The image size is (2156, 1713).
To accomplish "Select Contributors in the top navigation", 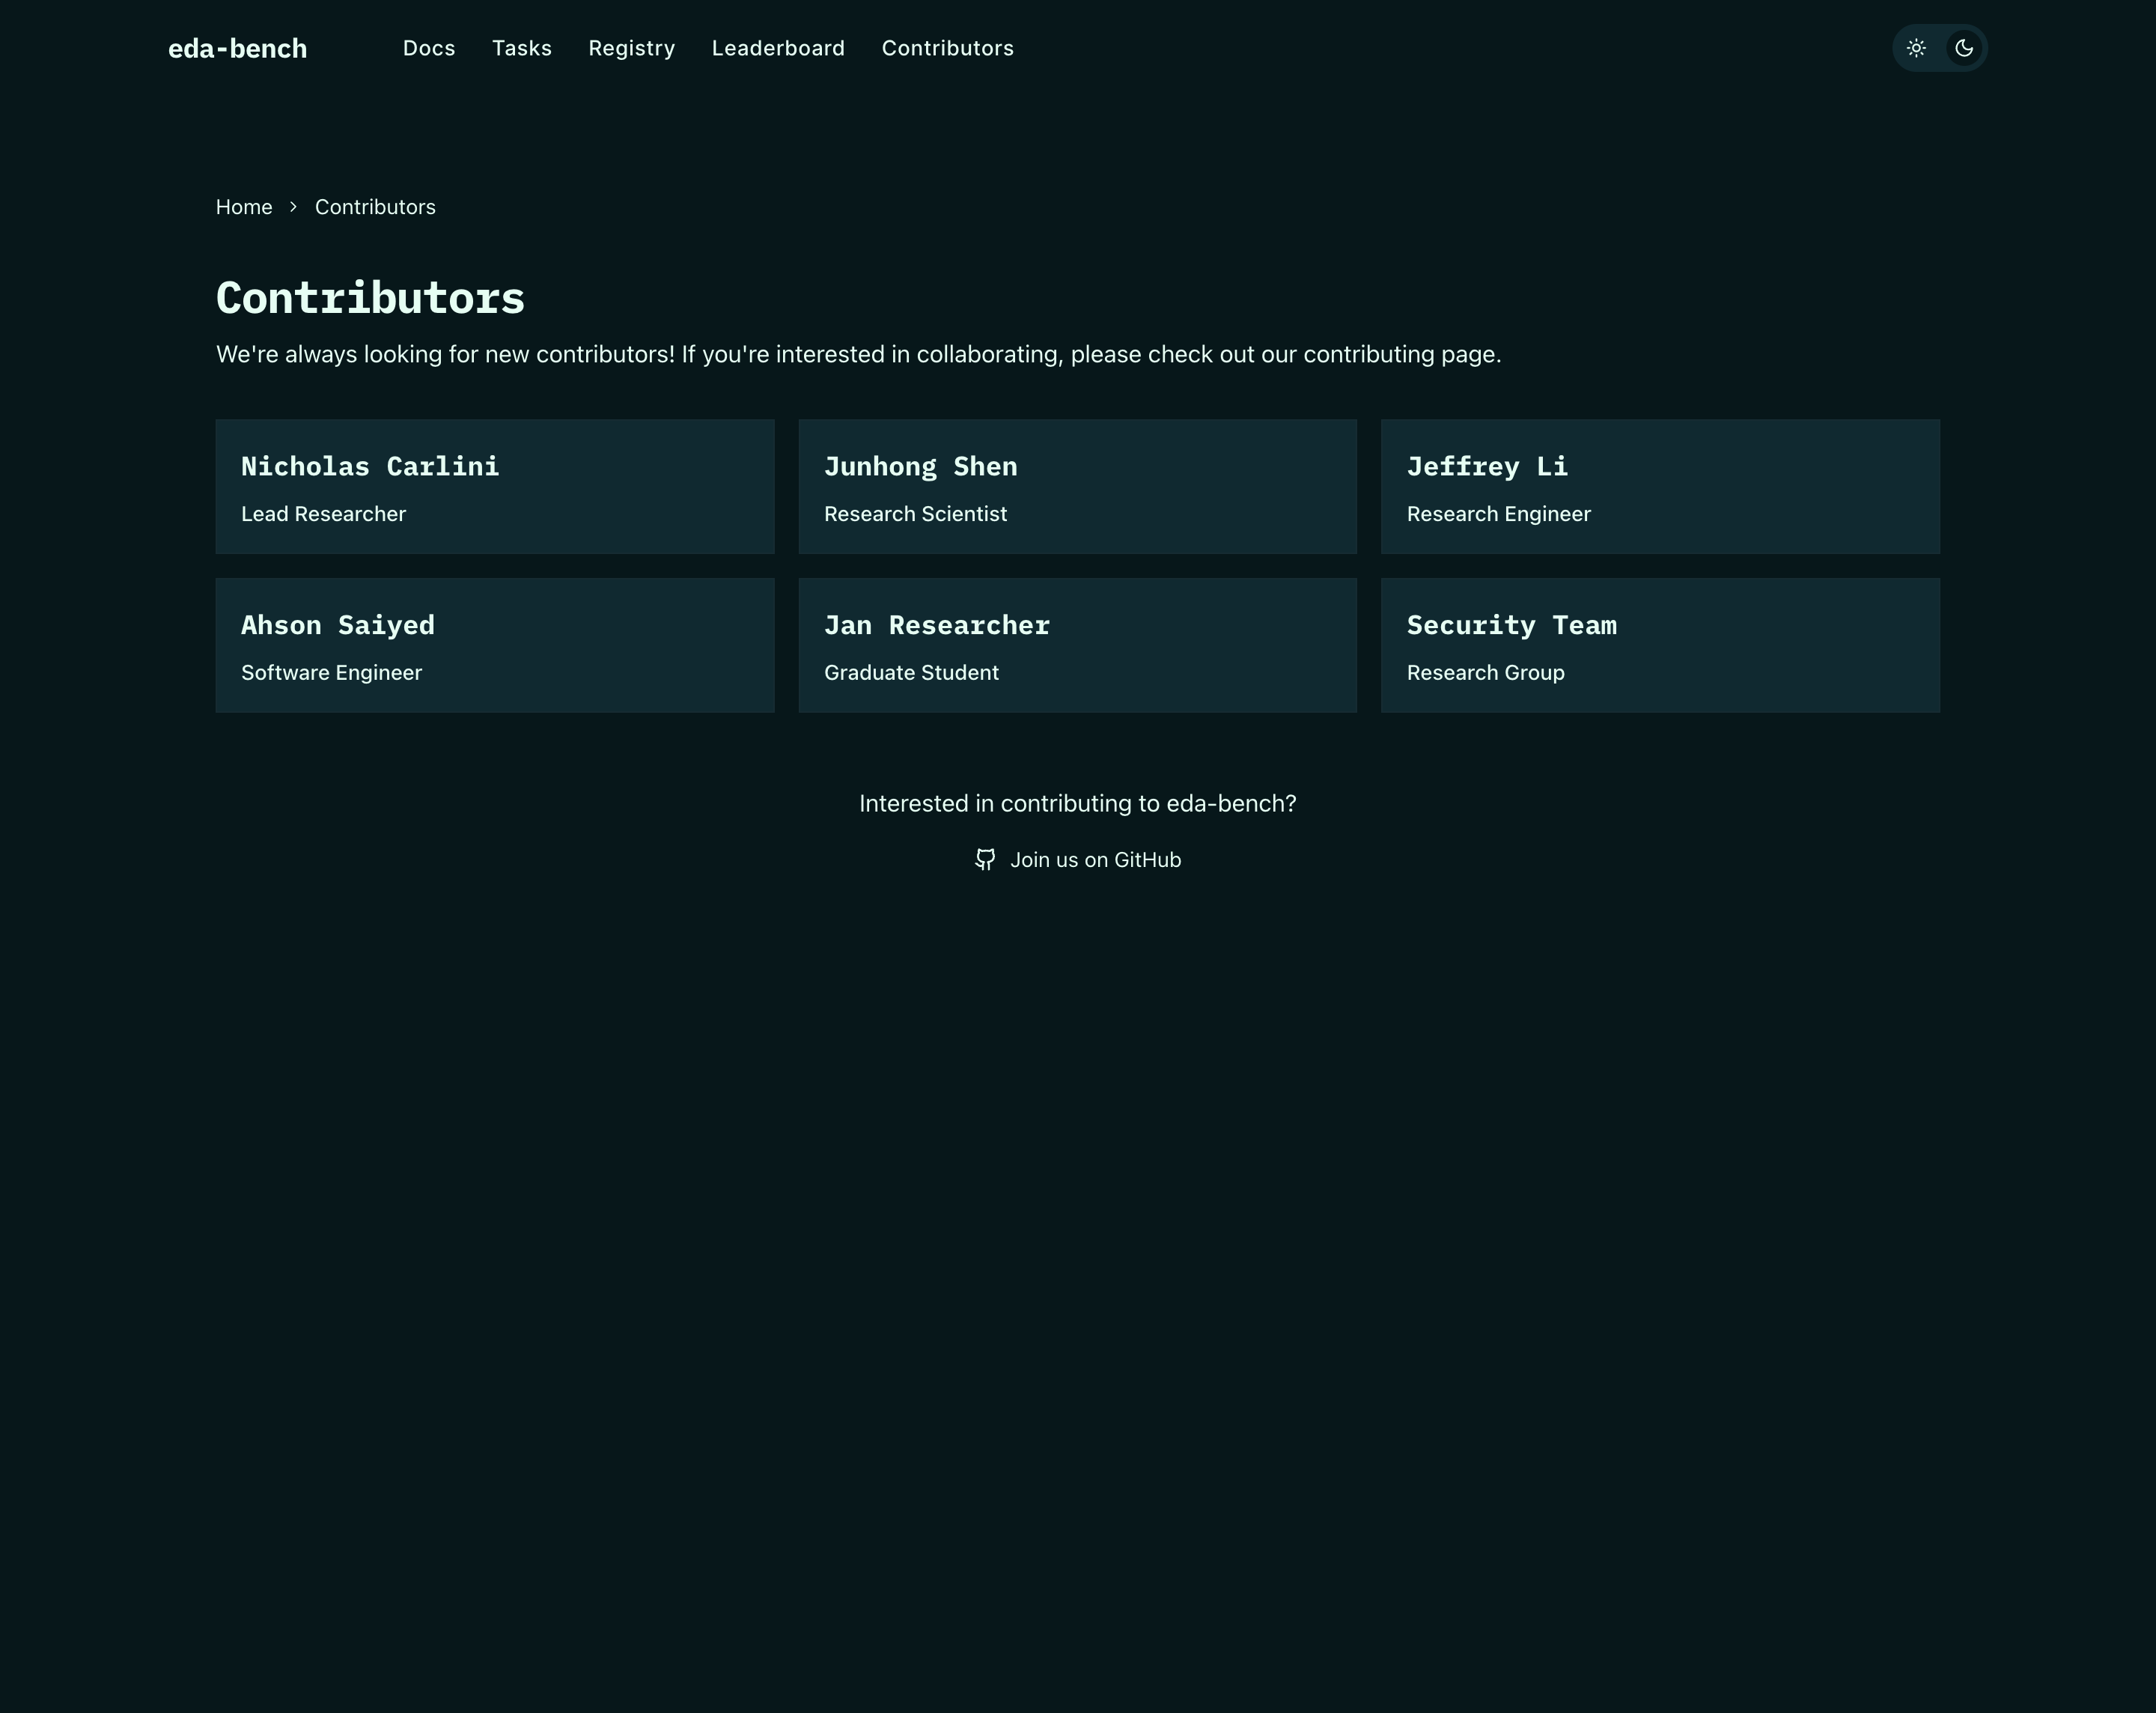I will click(x=947, y=48).
